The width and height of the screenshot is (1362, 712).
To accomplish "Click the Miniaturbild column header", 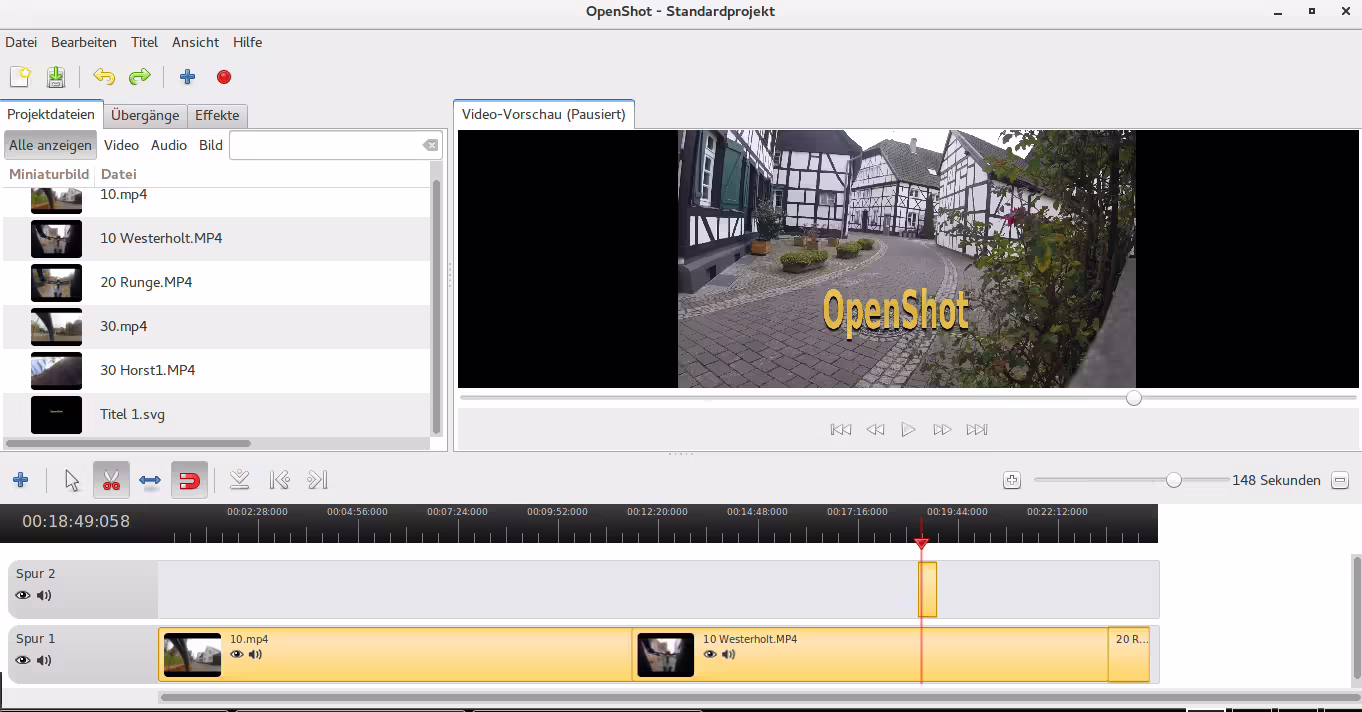I will (x=49, y=174).
